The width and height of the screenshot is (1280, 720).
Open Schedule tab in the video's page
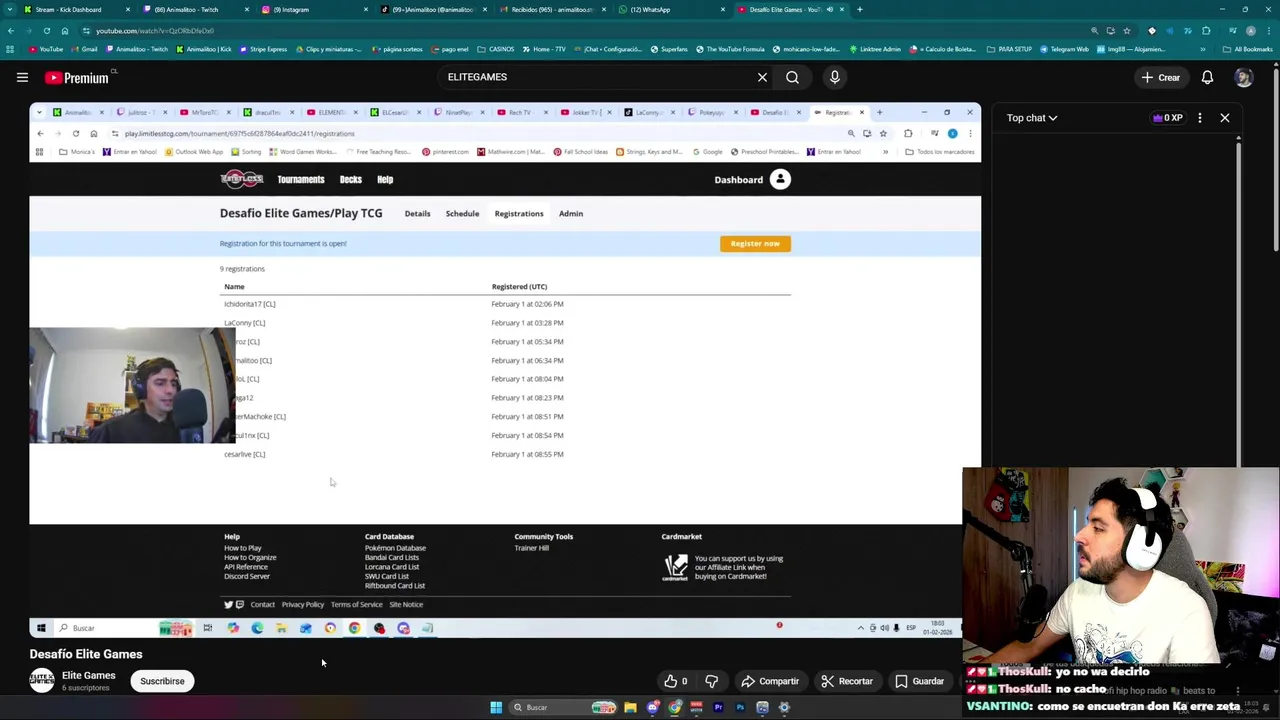(x=462, y=213)
